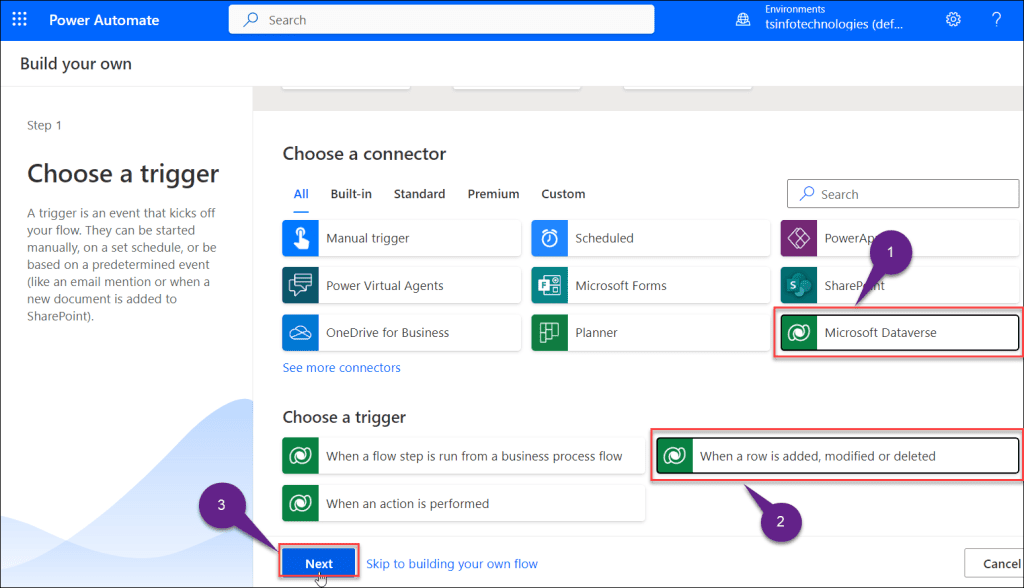Focus the connector Search field

[903, 194]
